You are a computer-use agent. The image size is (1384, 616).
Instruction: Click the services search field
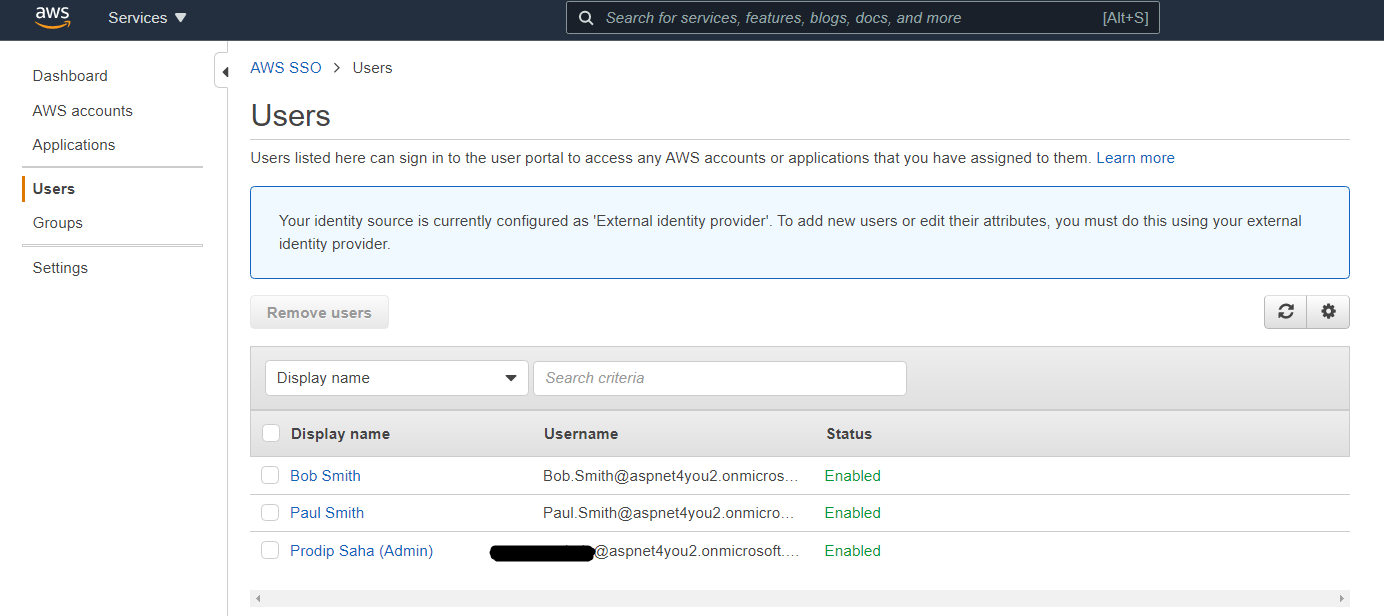[863, 18]
